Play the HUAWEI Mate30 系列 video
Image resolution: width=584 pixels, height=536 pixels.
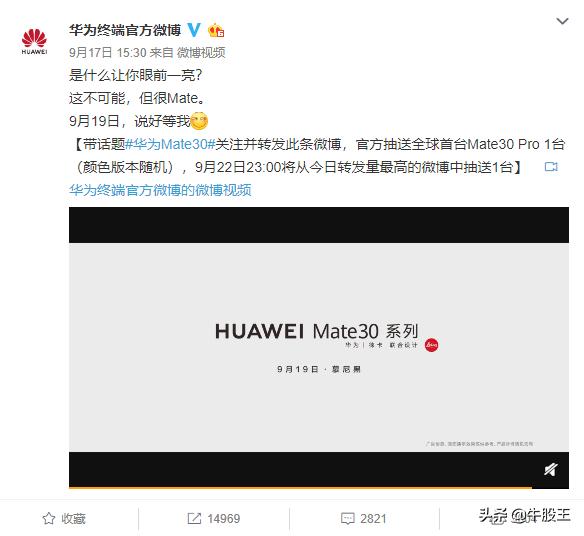coord(319,347)
